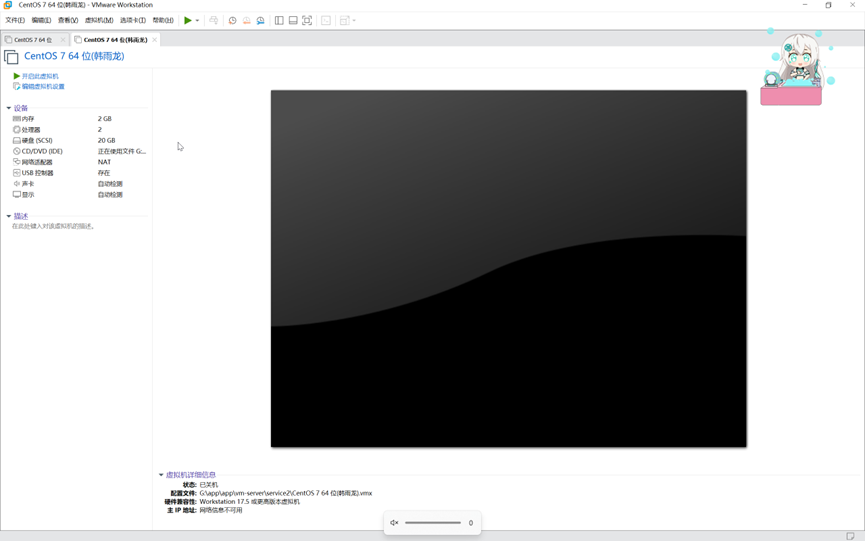Image resolution: width=865 pixels, height=541 pixels.
Task: Click the processor icon
Action: point(17,130)
